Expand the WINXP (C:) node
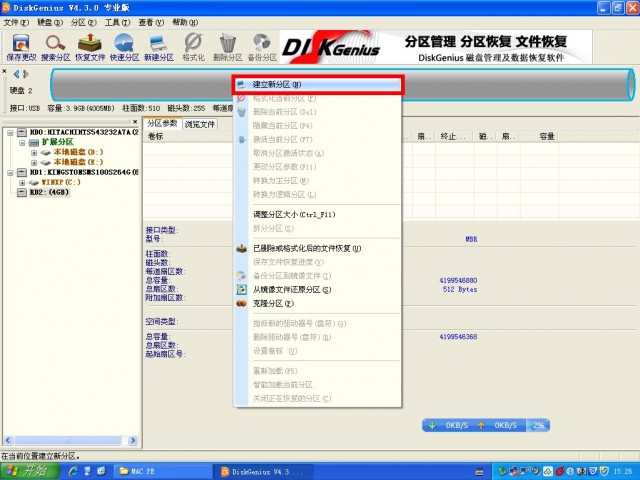This screenshot has width=640, height=480. [x=22, y=183]
